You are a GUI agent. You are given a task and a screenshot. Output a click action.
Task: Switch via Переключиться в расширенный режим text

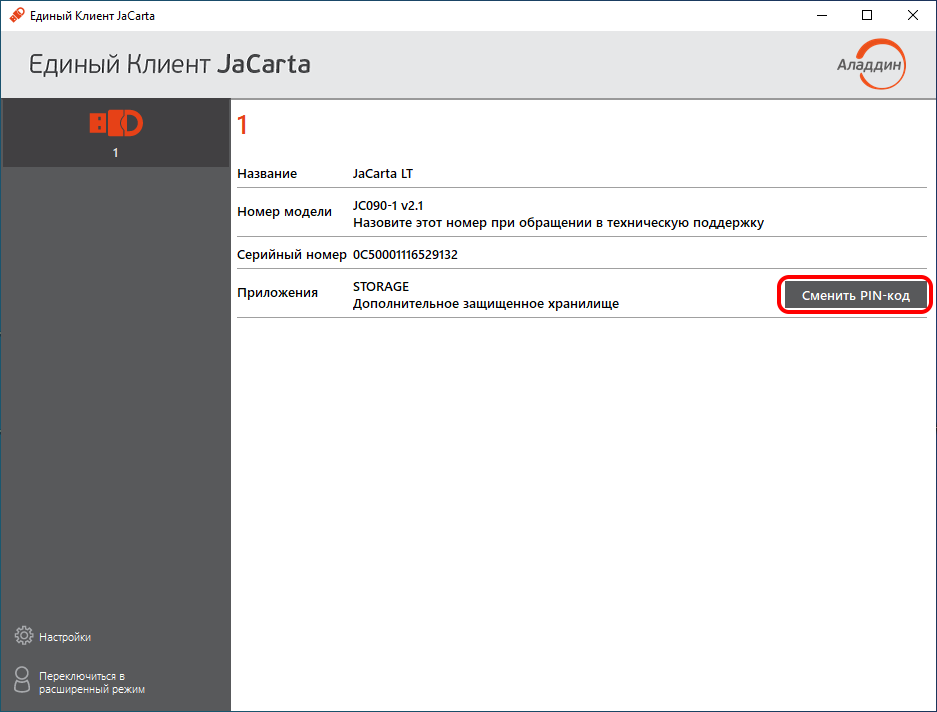coord(91,682)
